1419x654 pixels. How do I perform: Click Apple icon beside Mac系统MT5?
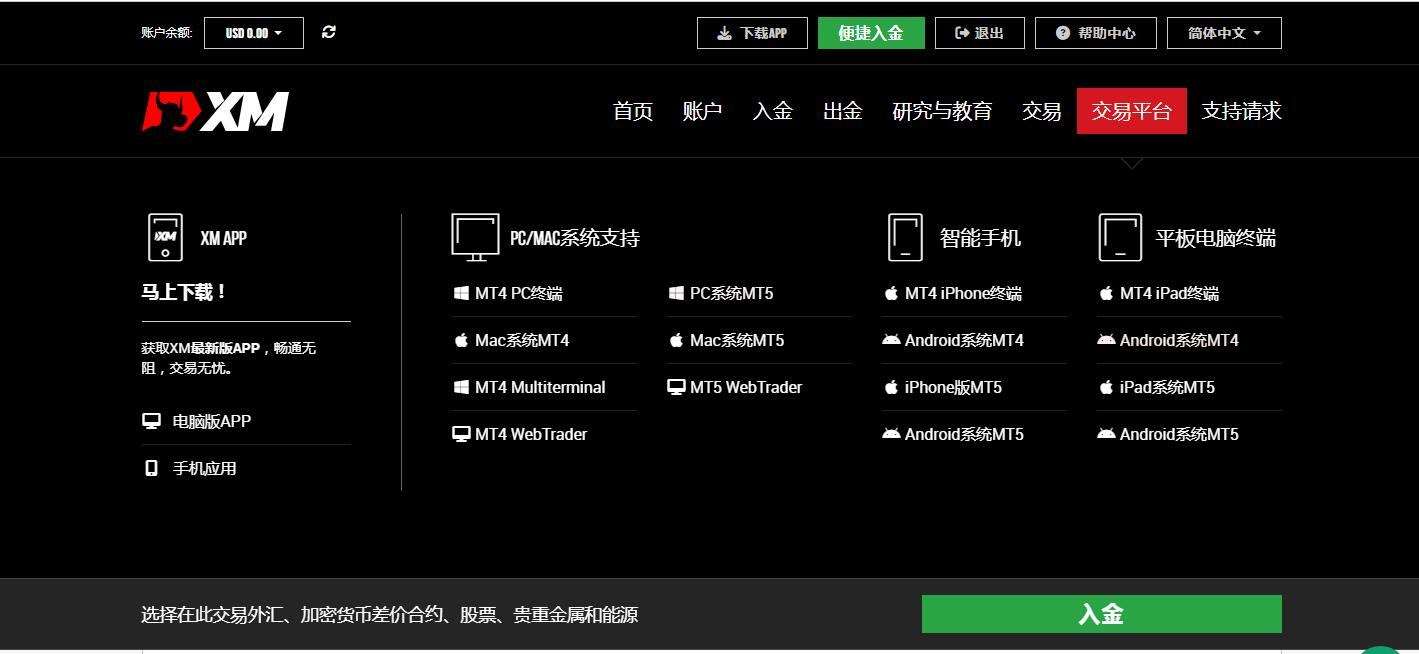pyautogui.click(x=676, y=340)
